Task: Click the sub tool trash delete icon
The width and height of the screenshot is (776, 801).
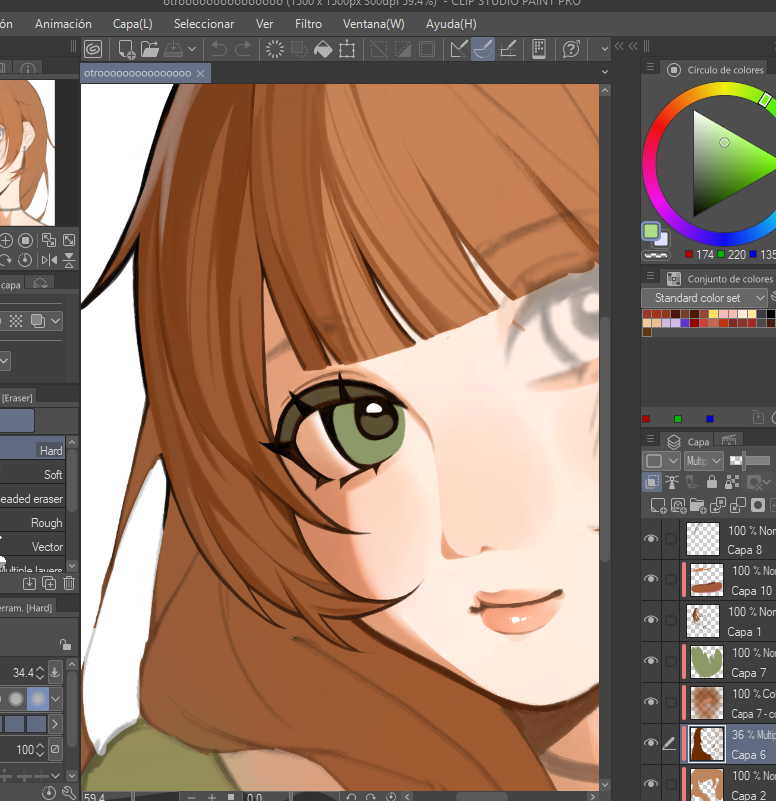Action: point(69,583)
